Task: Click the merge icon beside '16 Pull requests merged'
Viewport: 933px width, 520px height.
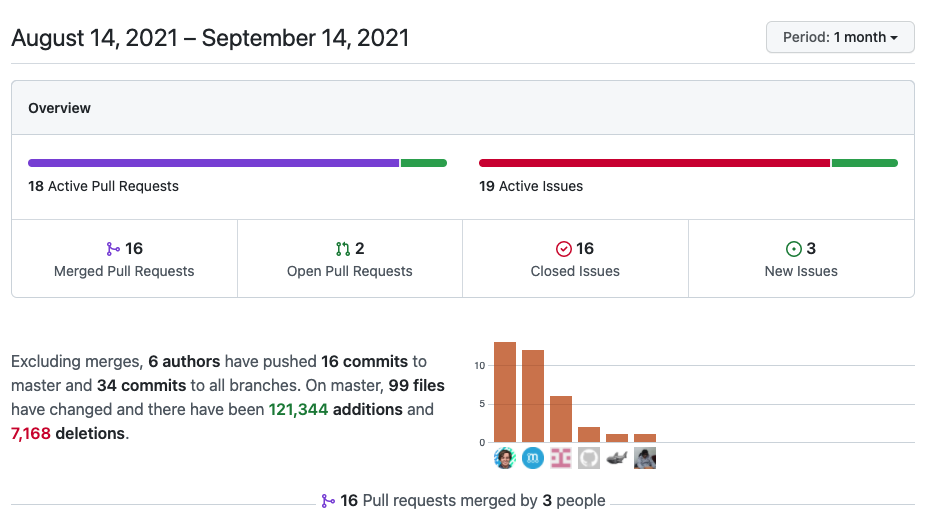Action: [x=328, y=500]
